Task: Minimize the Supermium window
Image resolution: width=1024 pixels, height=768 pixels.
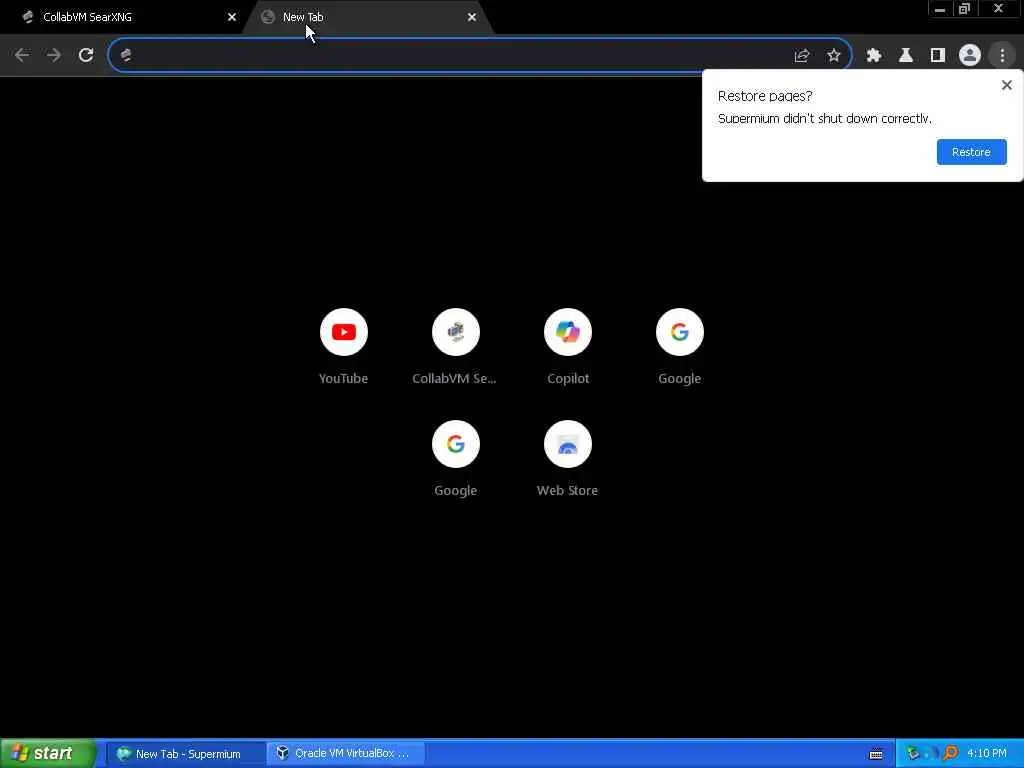Action: 940,9
